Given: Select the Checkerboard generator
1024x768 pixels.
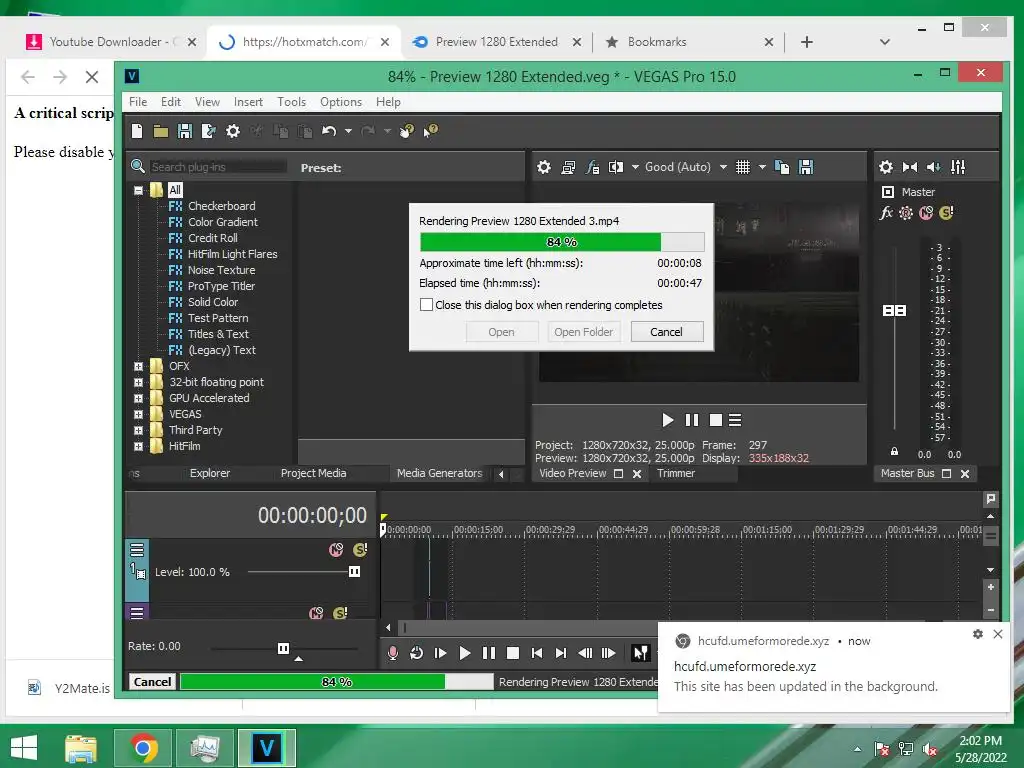Looking at the screenshot, I should 221,206.
